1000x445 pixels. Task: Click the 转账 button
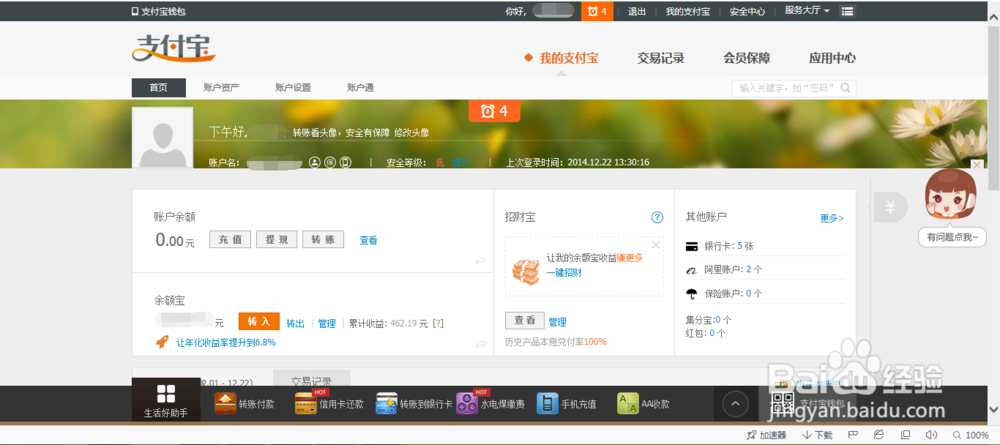tap(323, 240)
